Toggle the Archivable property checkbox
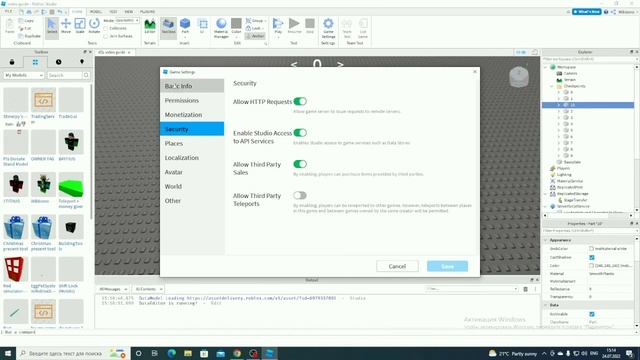The width and height of the screenshot is (640, 360). coord(592,314)
